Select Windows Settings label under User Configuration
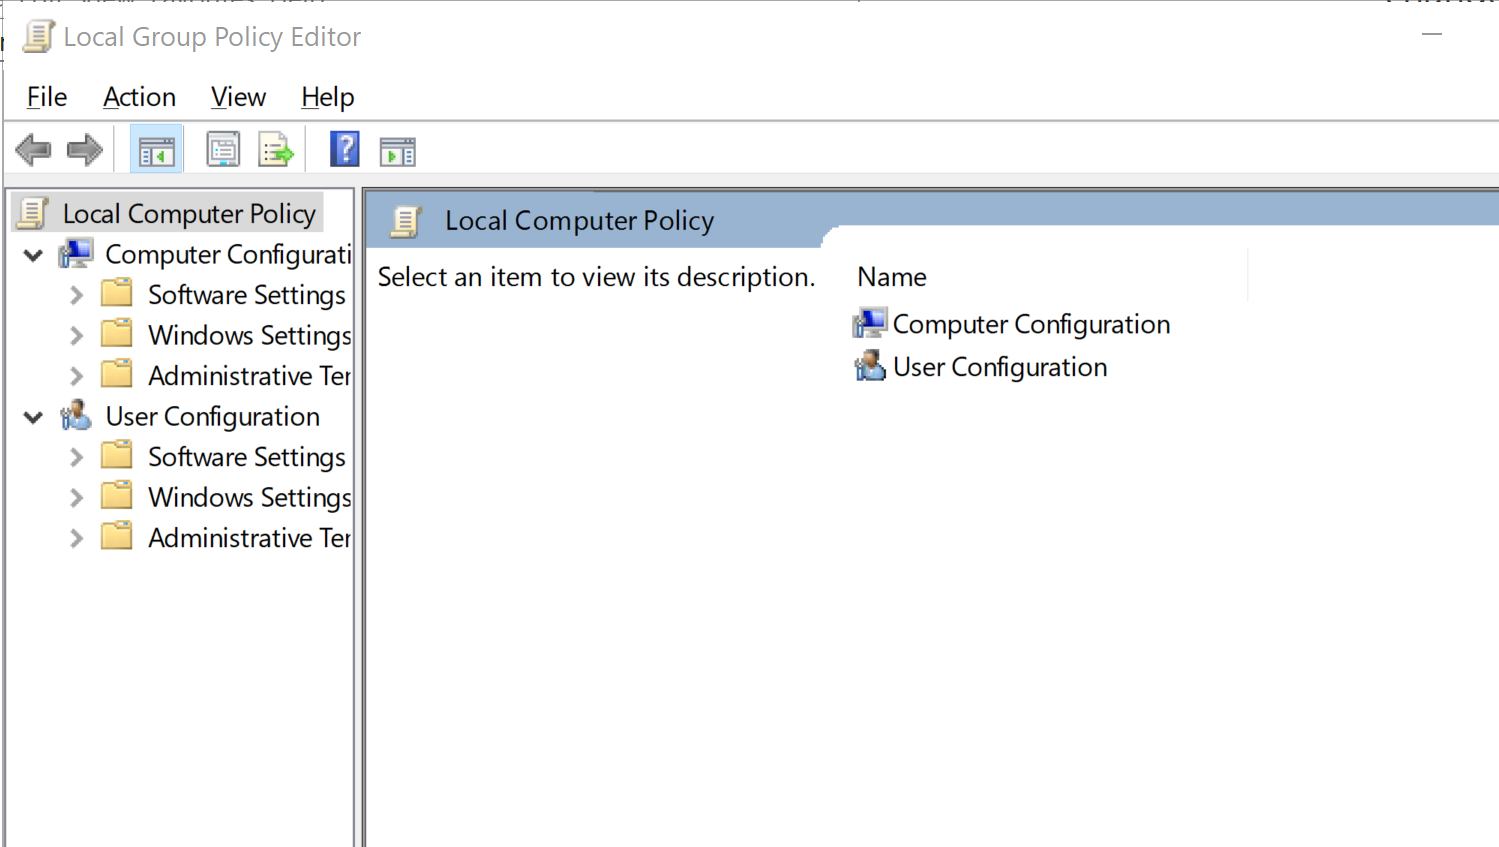Viewport: 1499px width, 847px height. point(250,497)
